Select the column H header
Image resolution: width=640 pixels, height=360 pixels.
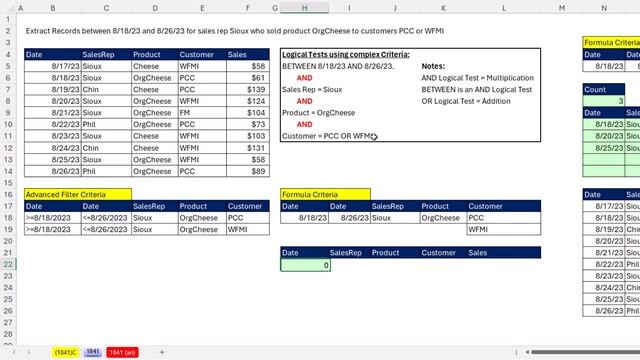click(x=304, y=8)
